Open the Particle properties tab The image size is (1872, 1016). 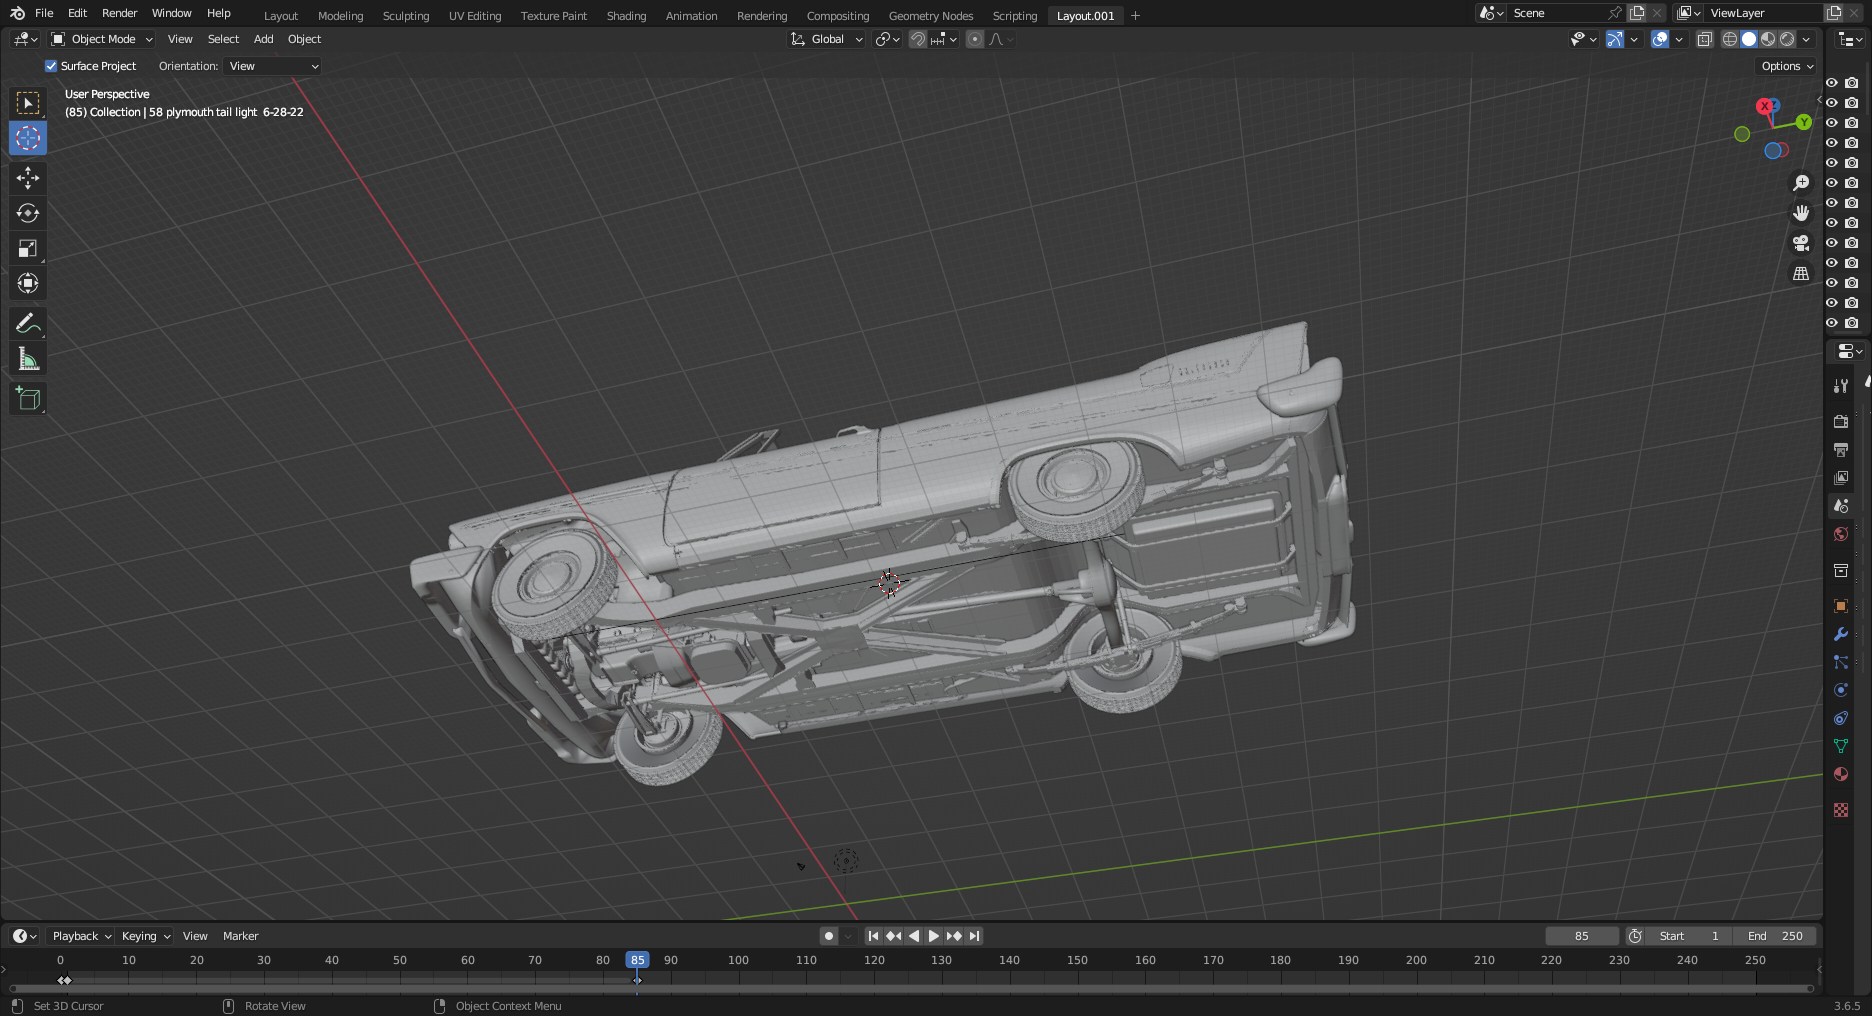coord(1841,662)
